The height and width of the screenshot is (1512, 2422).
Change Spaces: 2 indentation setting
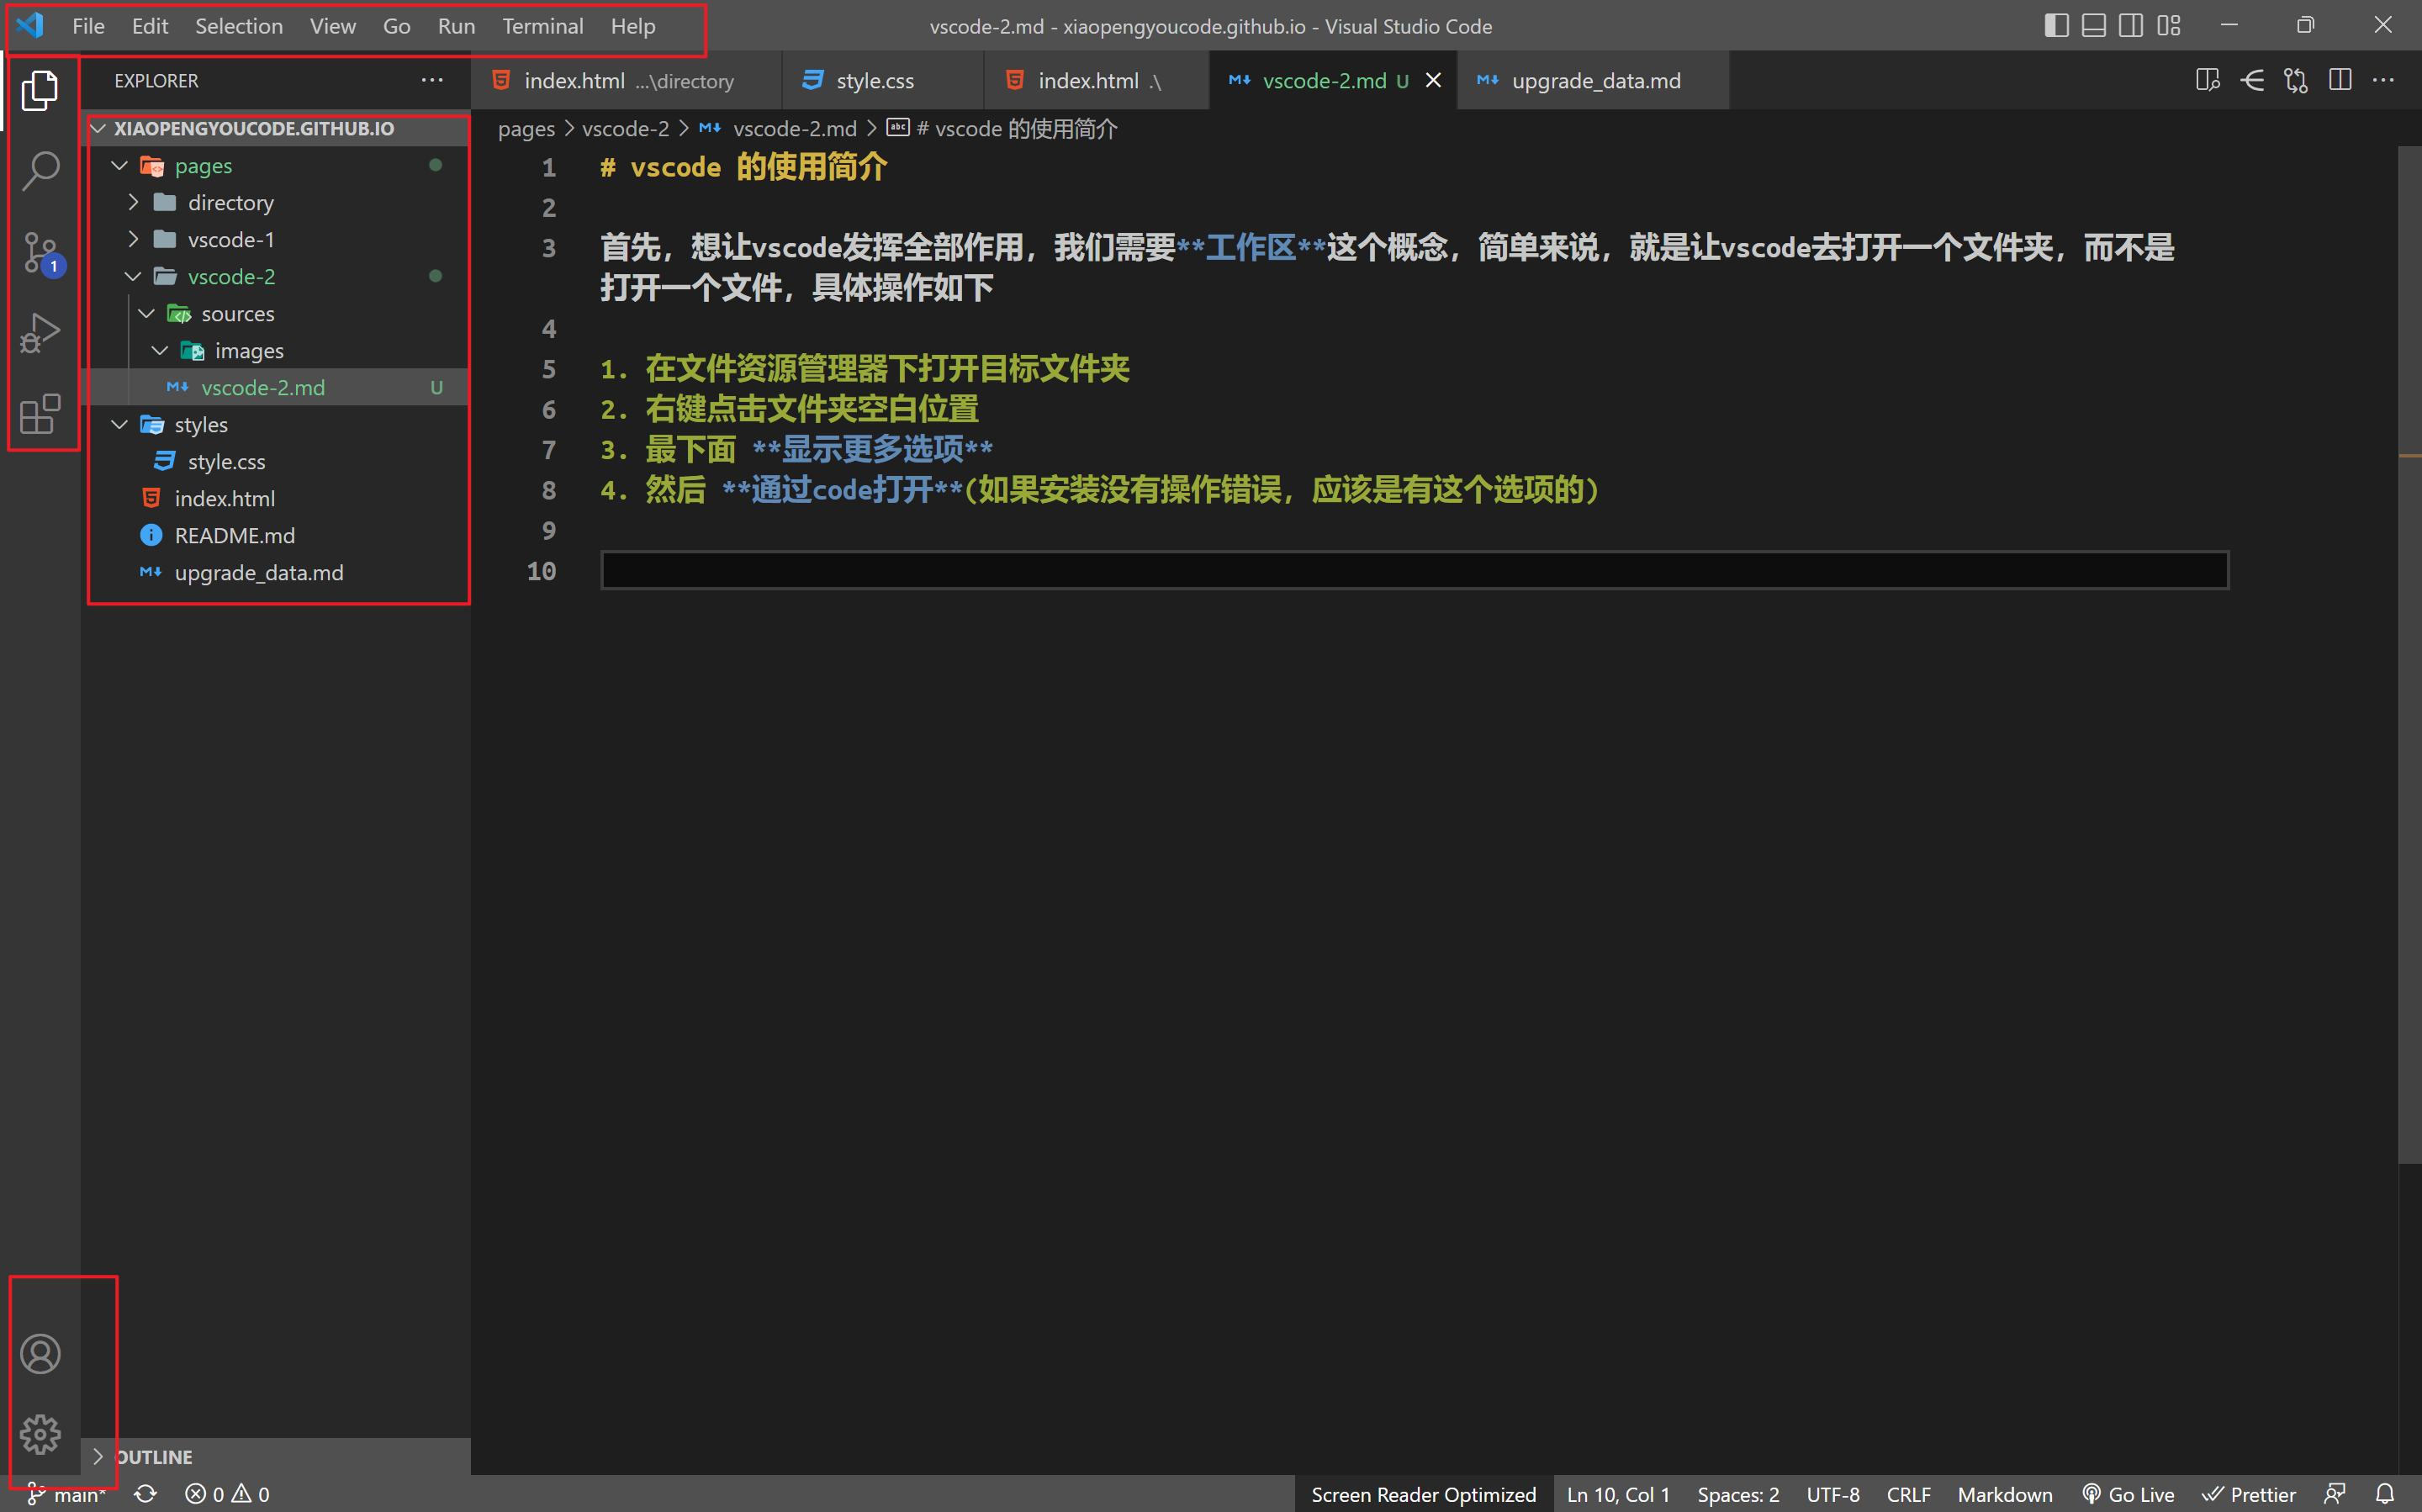pos(1738,1494)
